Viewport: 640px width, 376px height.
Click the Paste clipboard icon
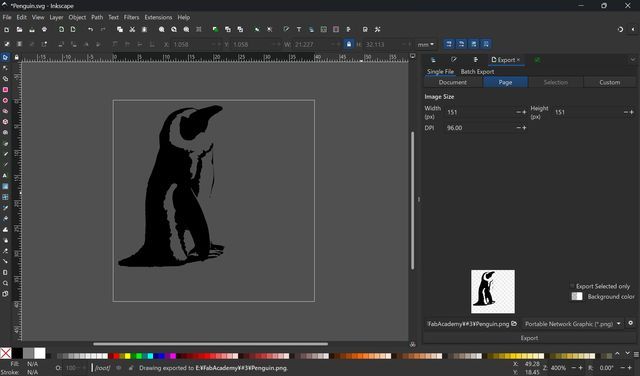pos(144,29)
